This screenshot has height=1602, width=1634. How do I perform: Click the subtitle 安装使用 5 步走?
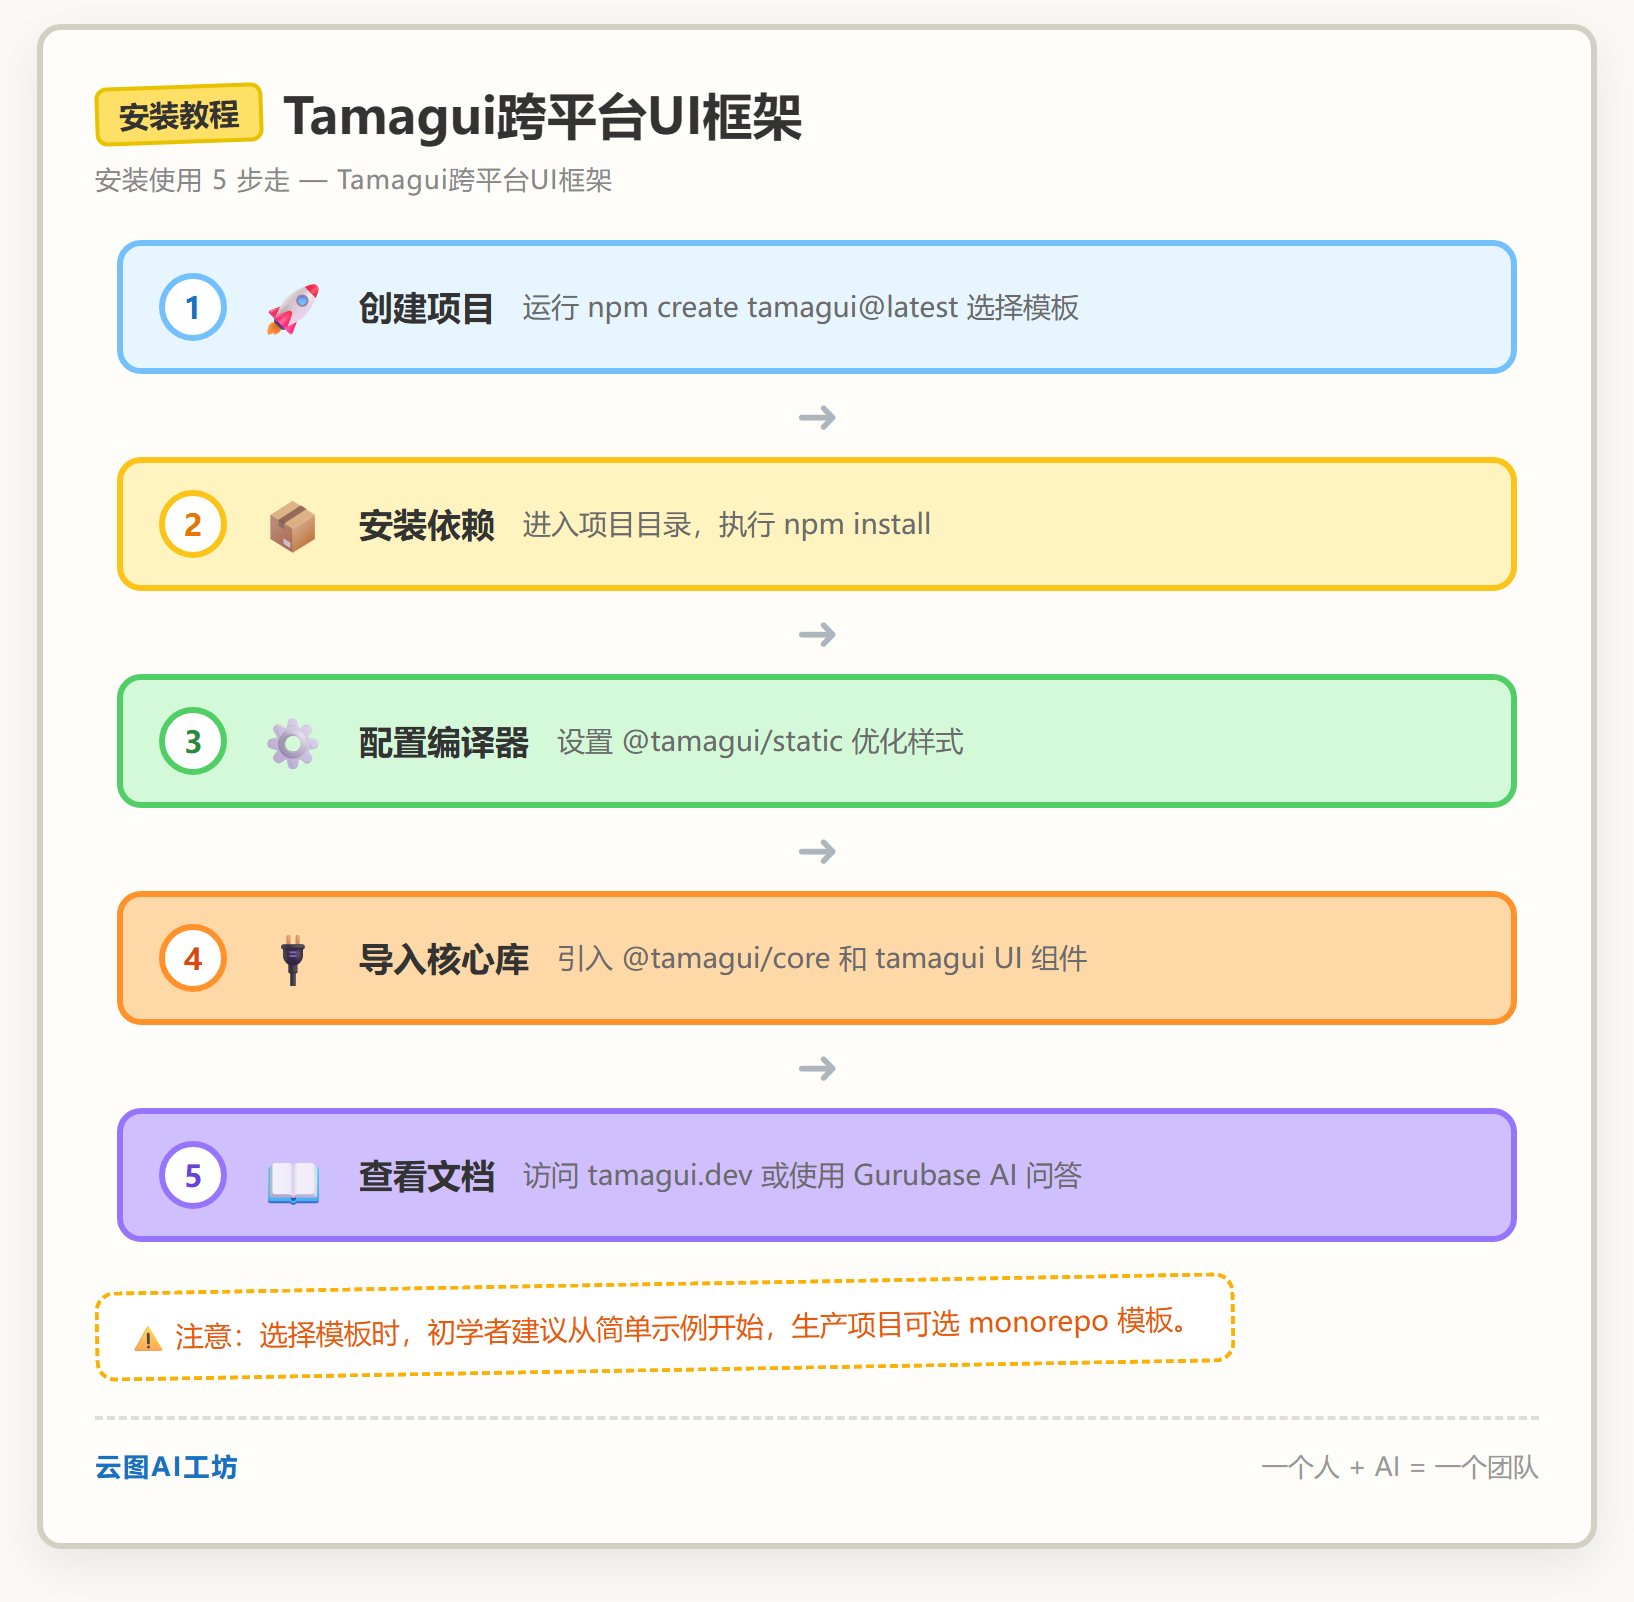(354, 180)
